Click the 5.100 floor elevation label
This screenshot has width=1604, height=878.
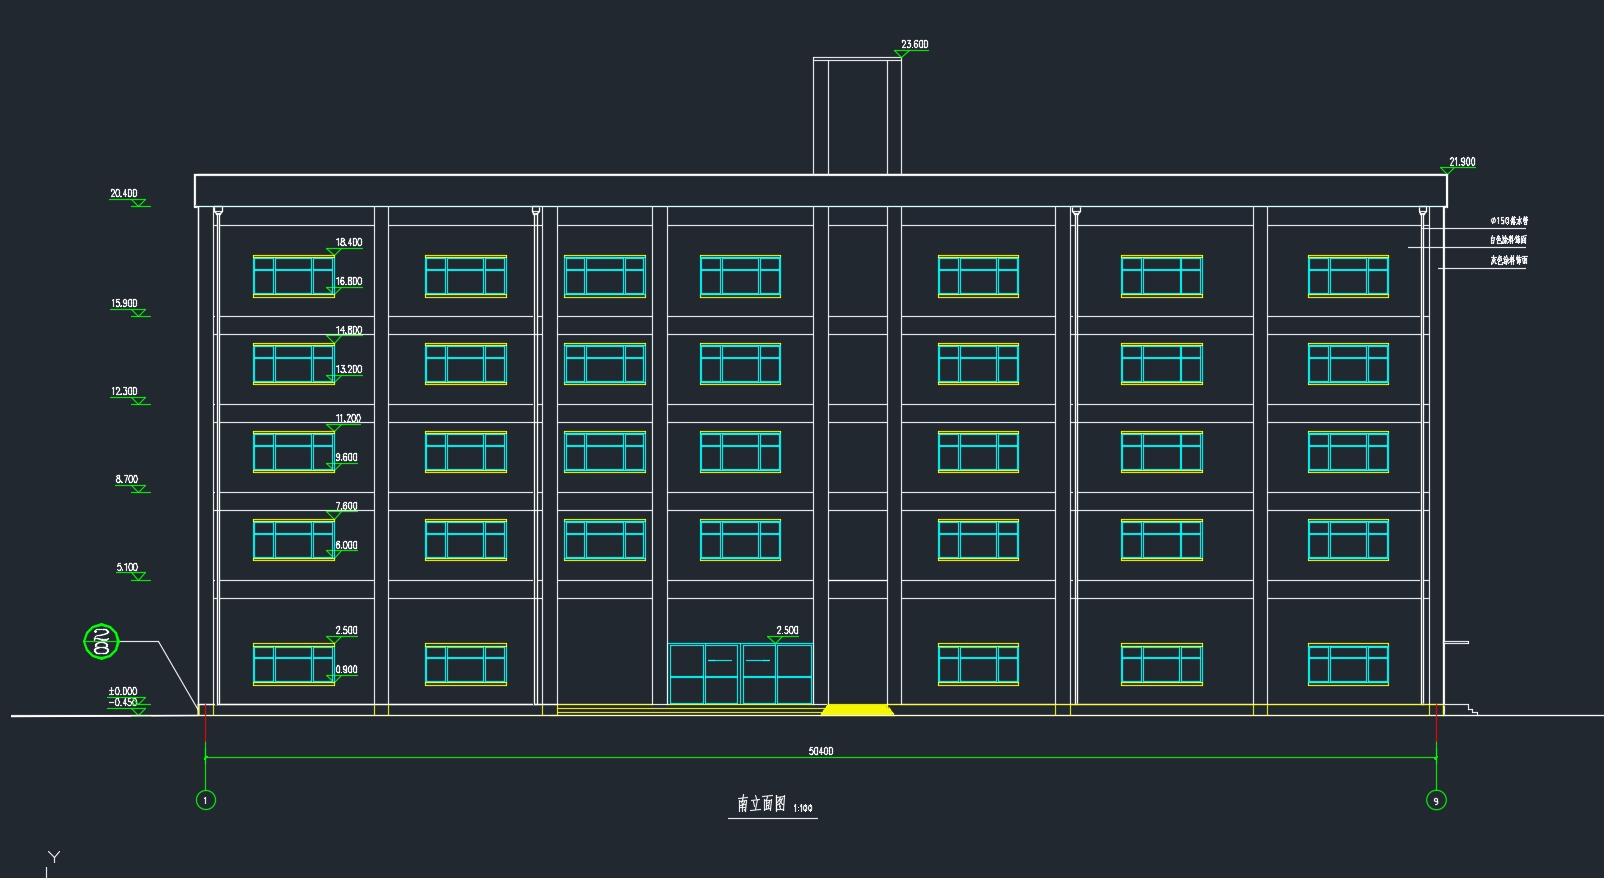[x=127, y=567]
